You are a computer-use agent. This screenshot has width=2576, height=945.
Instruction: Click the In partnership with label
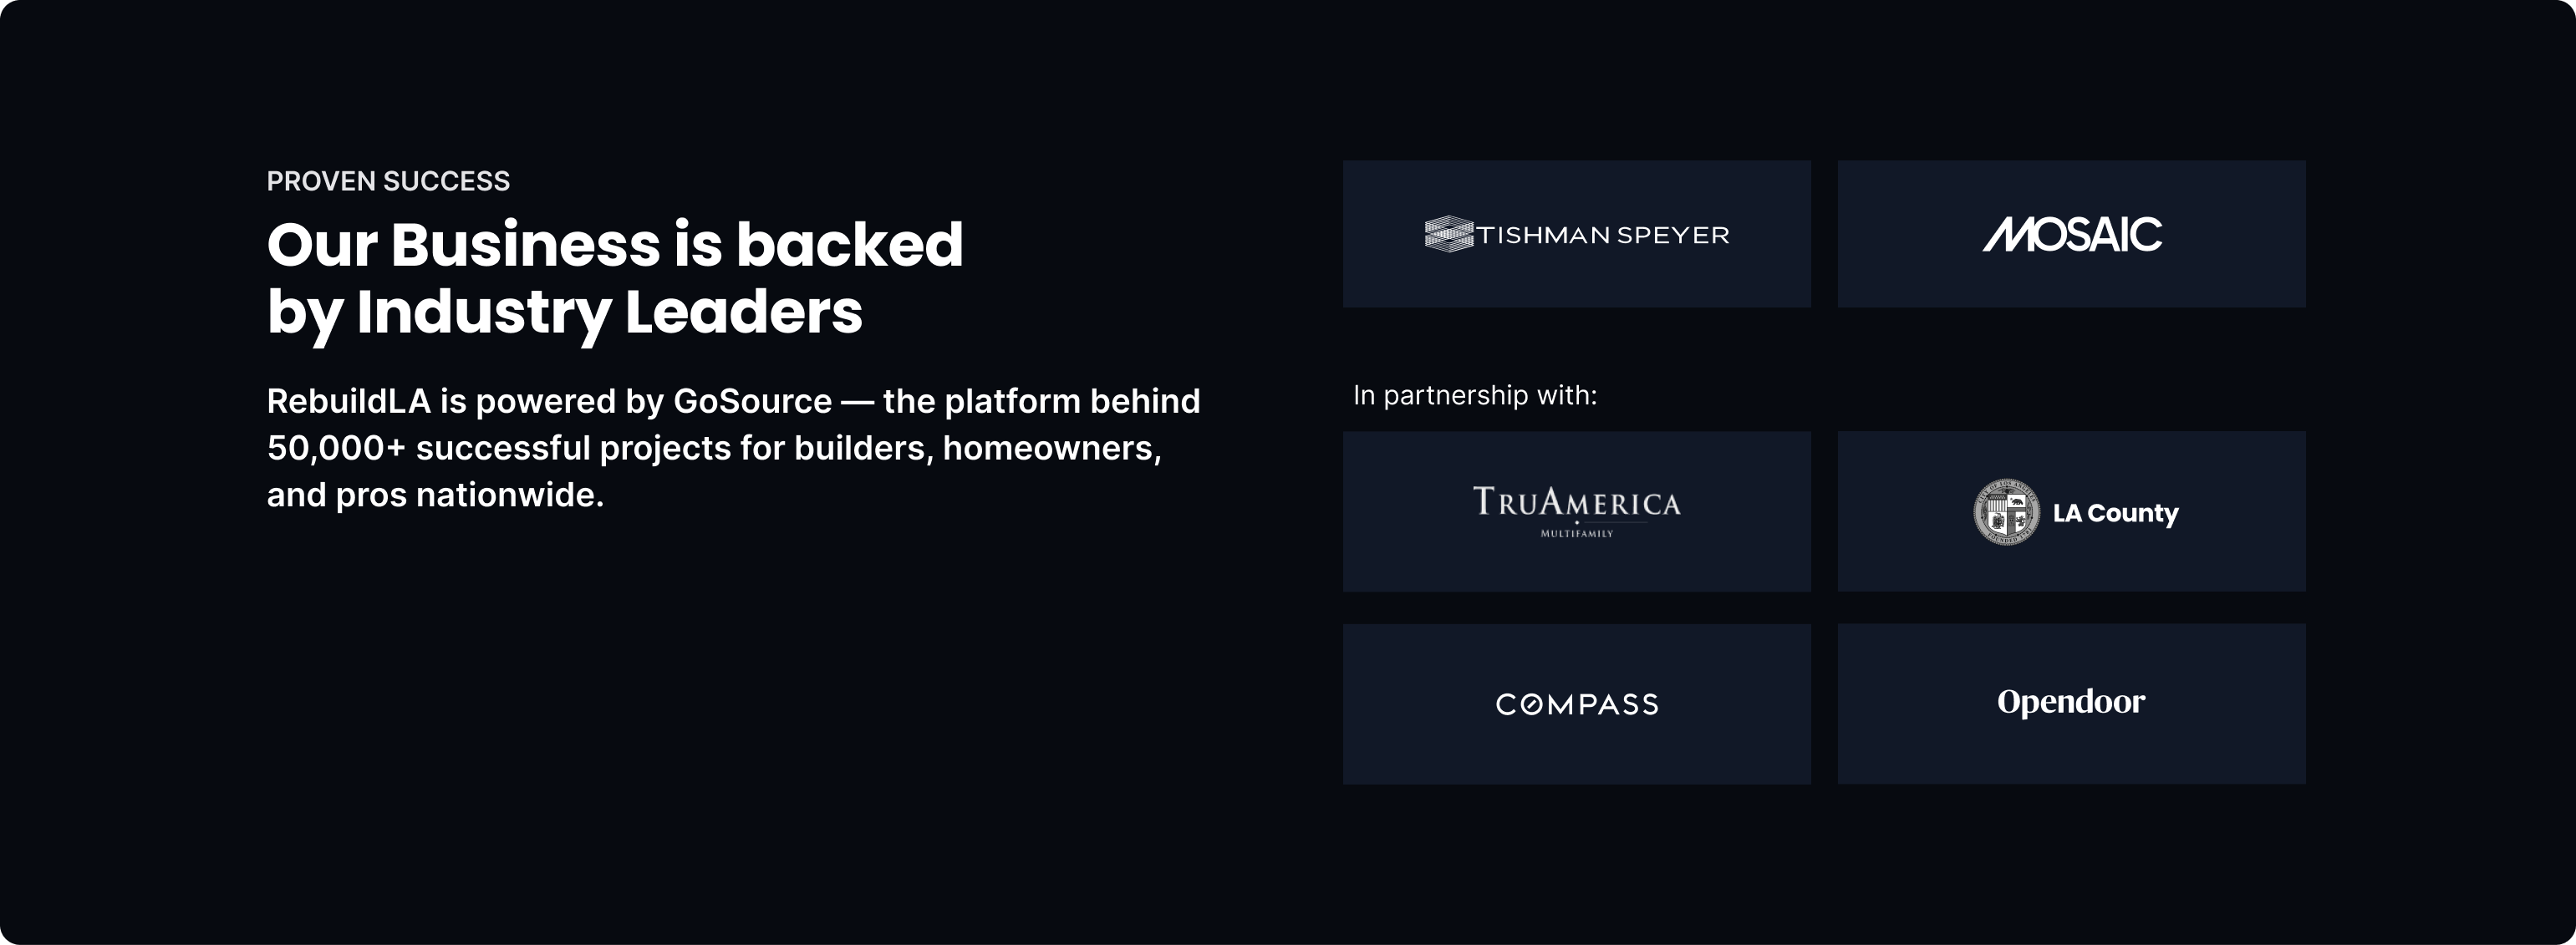click(x=1475, y=396)
